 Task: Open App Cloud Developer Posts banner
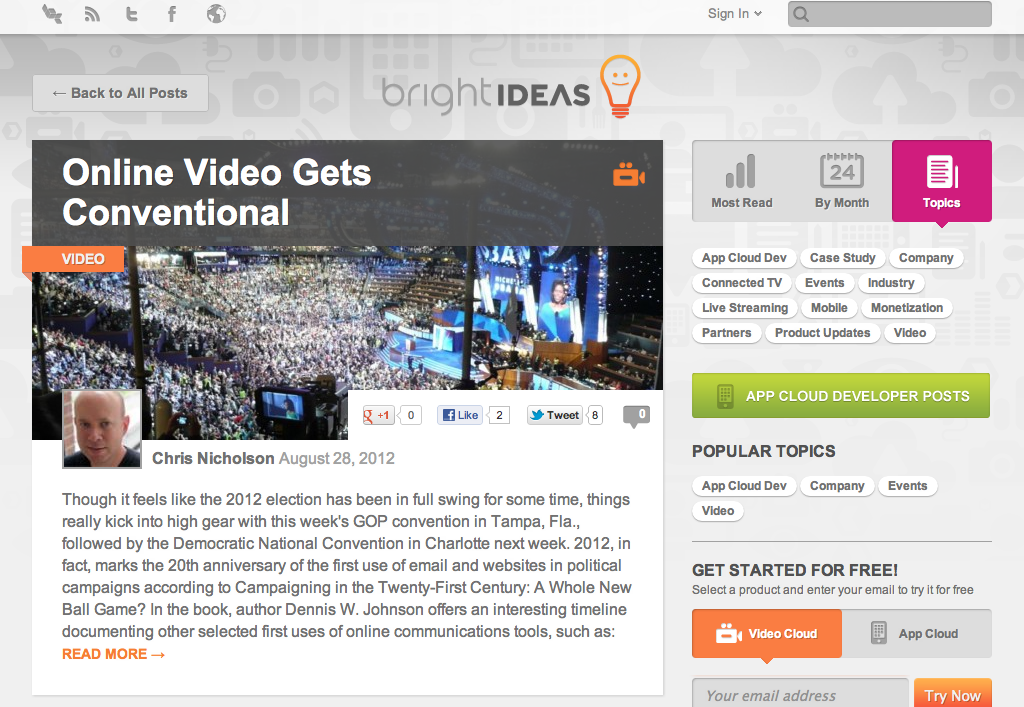[x=841, y=396]
